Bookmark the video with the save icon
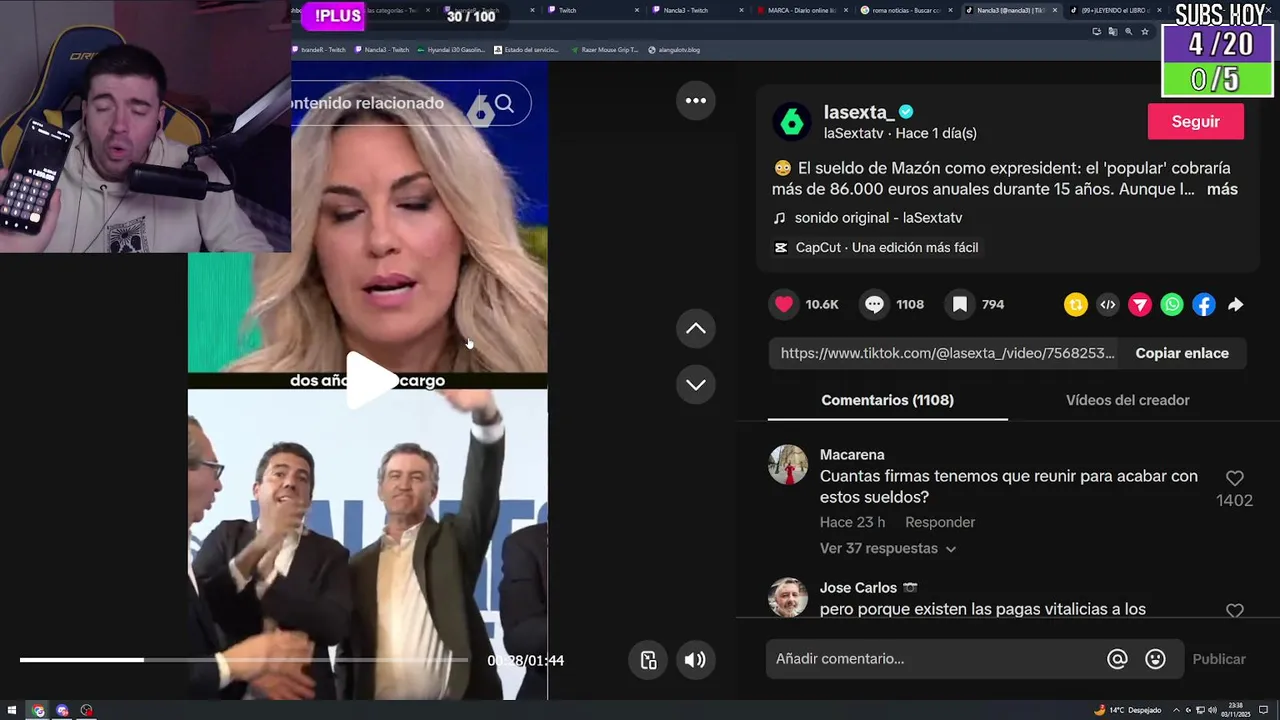Screen dimensions: 1280x720 (x=960, y=304)
